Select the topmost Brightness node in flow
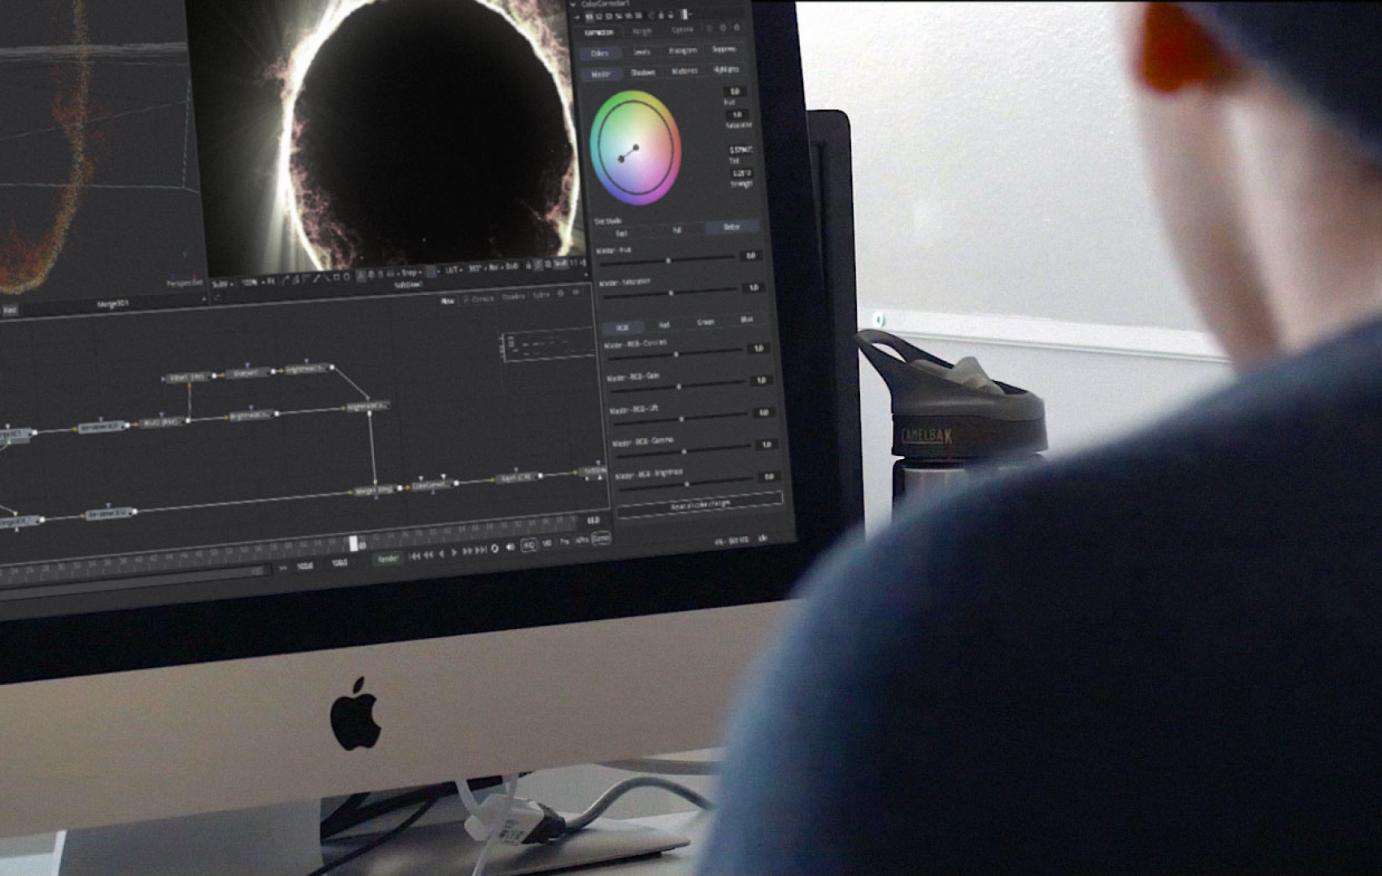The height and width of the screenshot is (876, 1382). 306,369
